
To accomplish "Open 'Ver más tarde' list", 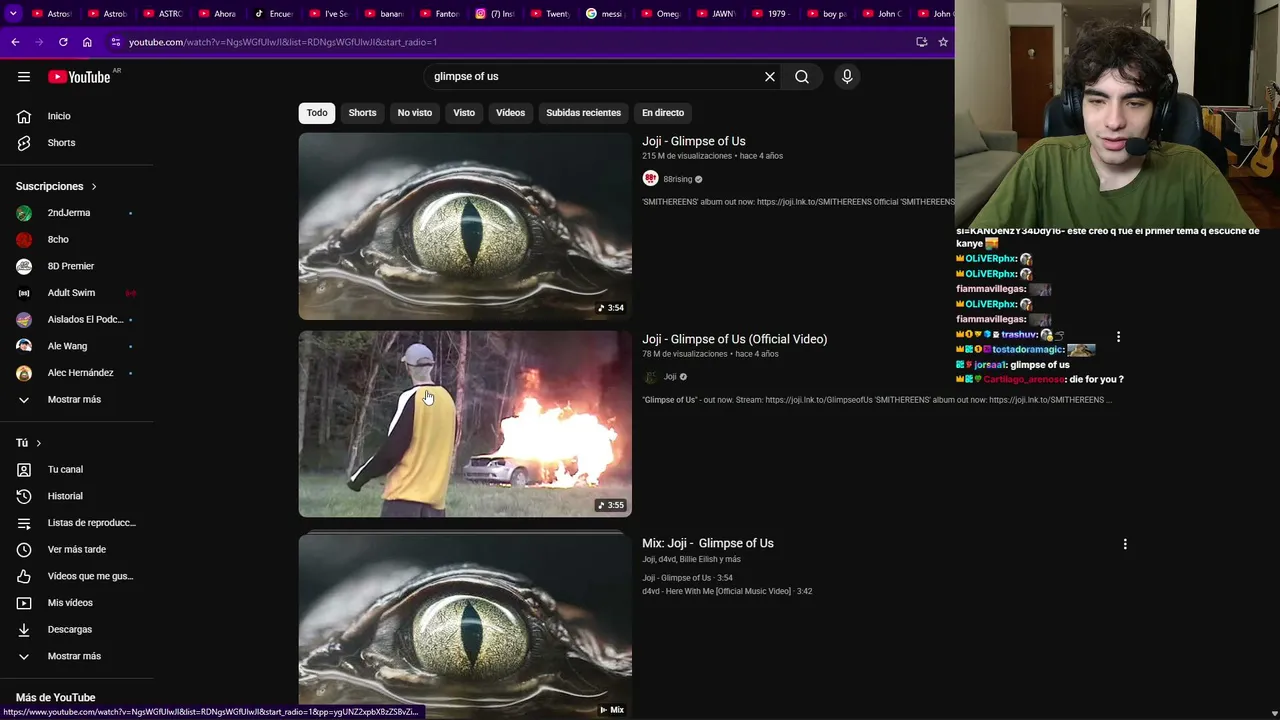I will pyautogui.click(x=77, y=550).
